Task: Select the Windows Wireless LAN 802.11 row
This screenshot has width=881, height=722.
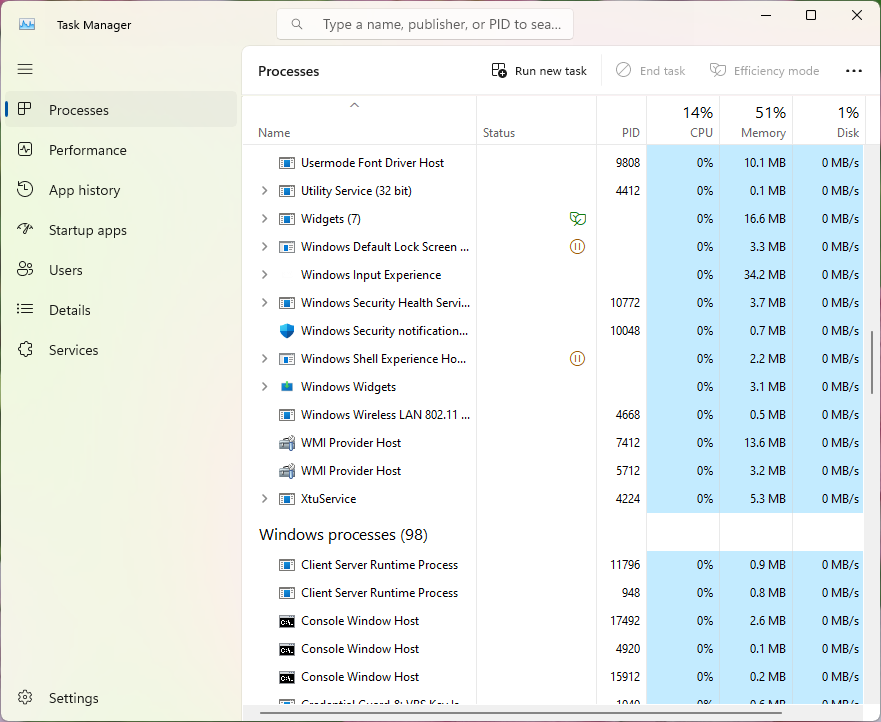Action: pyautogui.click(x=554, y=415)
